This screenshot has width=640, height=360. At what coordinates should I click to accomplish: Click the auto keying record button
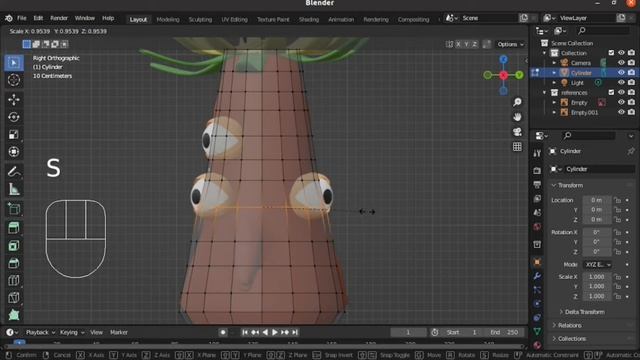pos(223,332)
